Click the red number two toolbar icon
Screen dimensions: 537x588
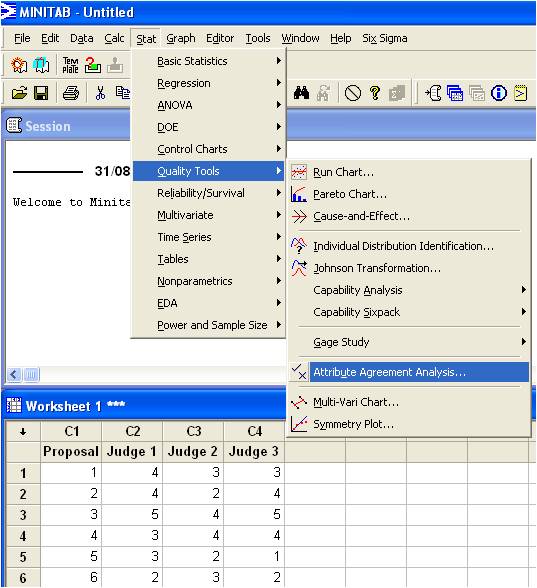point(92,65)
